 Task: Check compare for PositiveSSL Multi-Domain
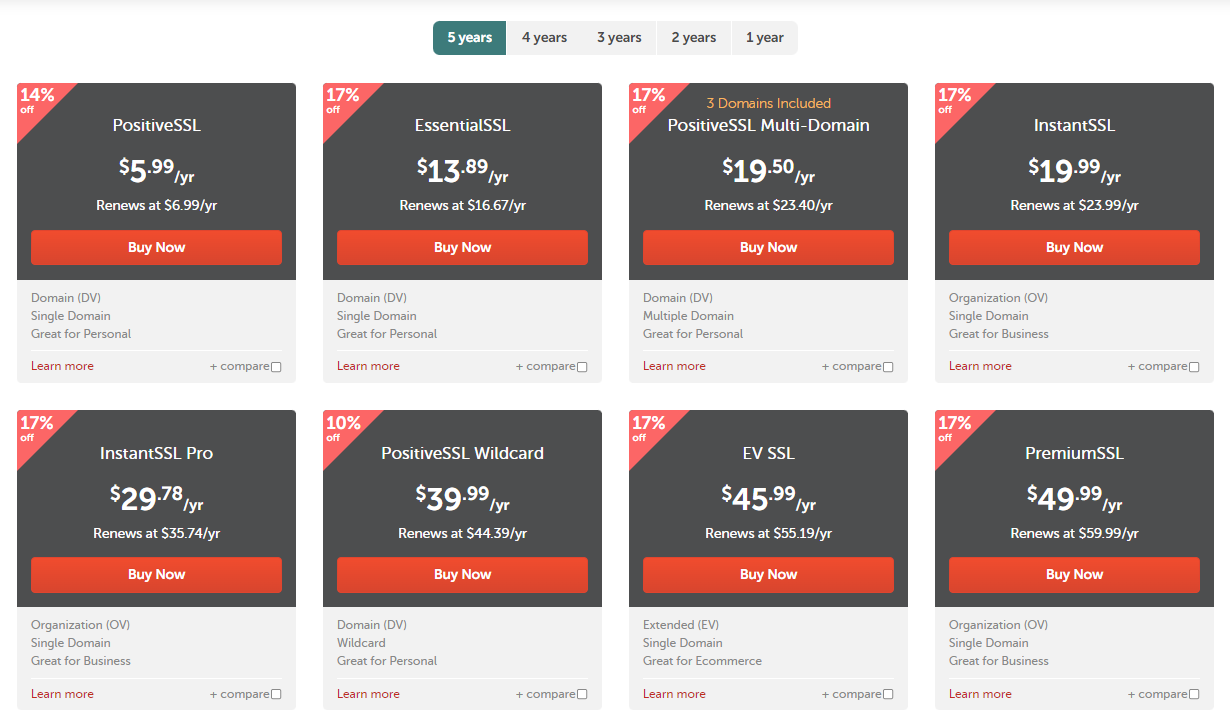pyautogui.click(x=890, y=366)
